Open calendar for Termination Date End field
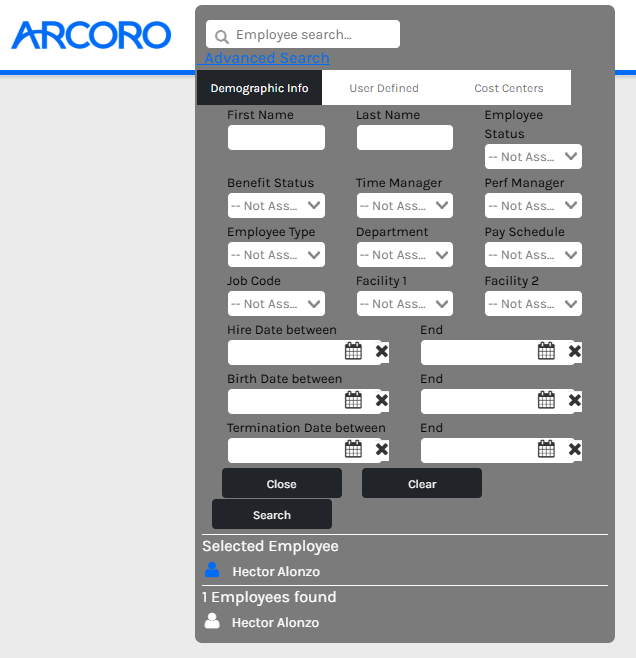The width and height of the screenshot is (636, 658). point(546,449)
